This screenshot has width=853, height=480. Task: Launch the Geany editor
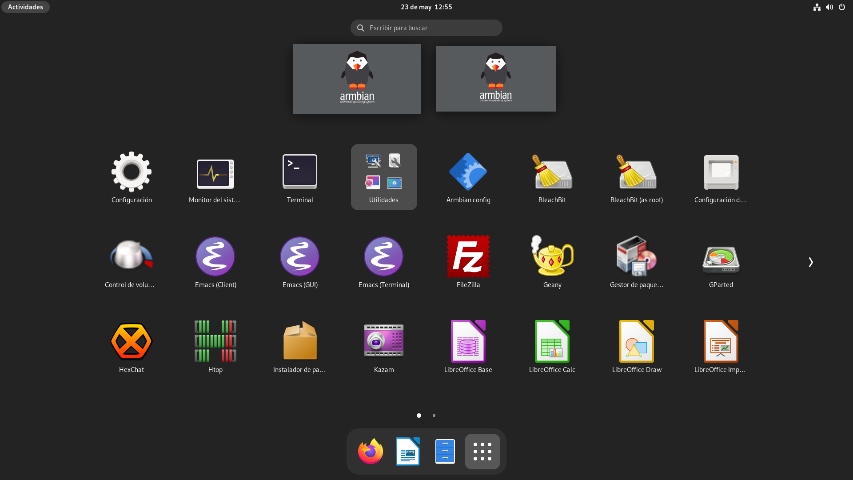click(552, 262)
